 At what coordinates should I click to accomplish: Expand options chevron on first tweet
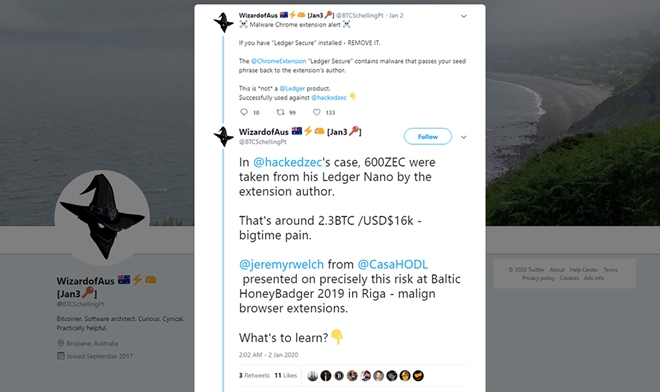pyautogui.click(x=463, y=16)
